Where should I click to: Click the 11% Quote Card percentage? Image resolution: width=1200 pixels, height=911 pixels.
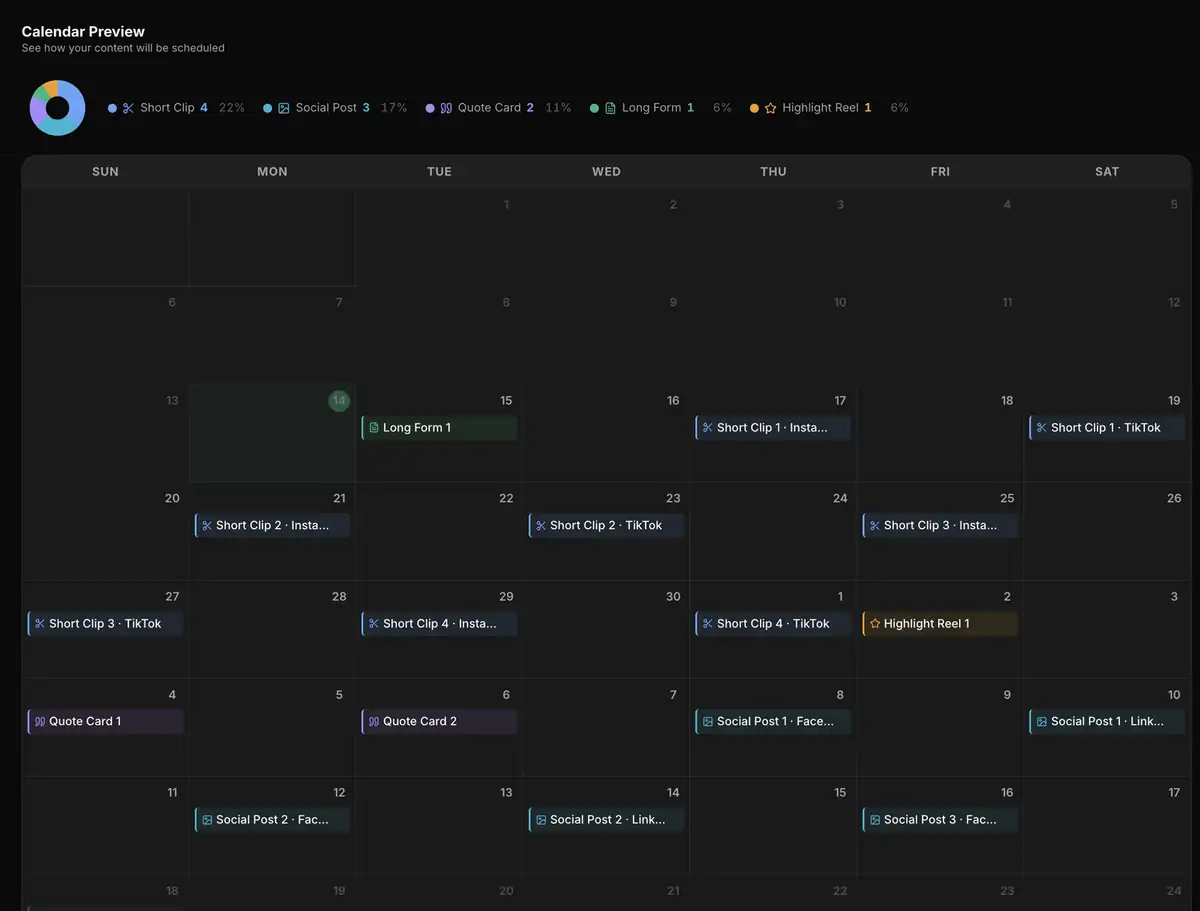(x=558, y=108)
